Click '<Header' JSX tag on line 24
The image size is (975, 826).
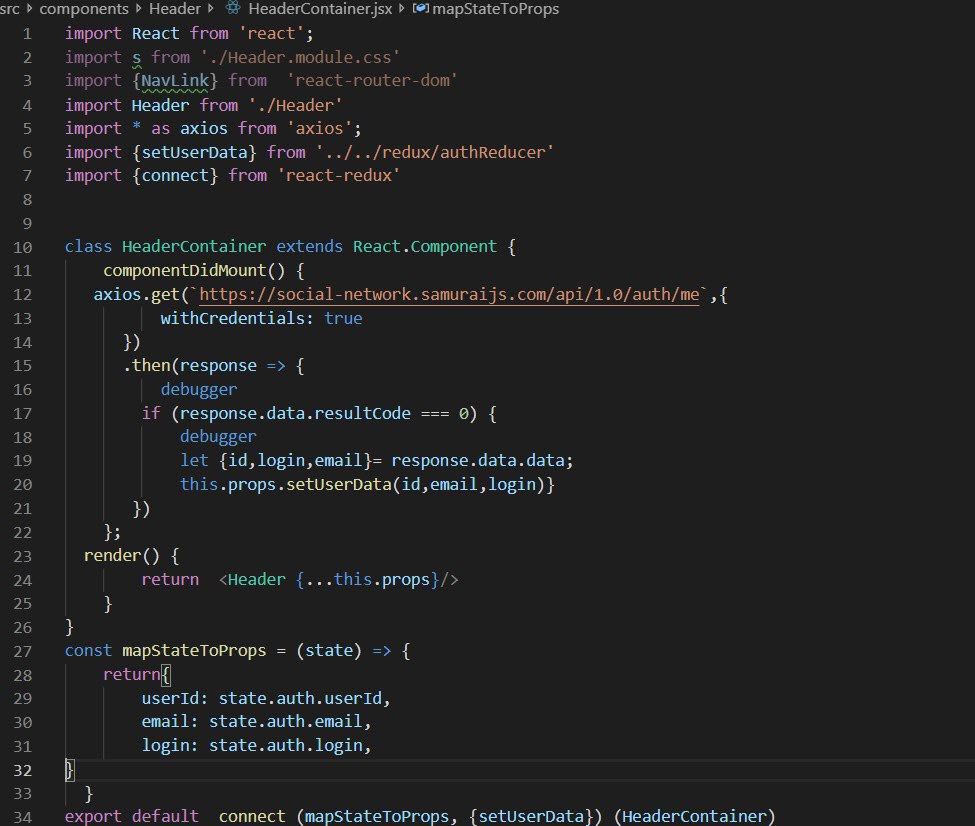point(252,580)
